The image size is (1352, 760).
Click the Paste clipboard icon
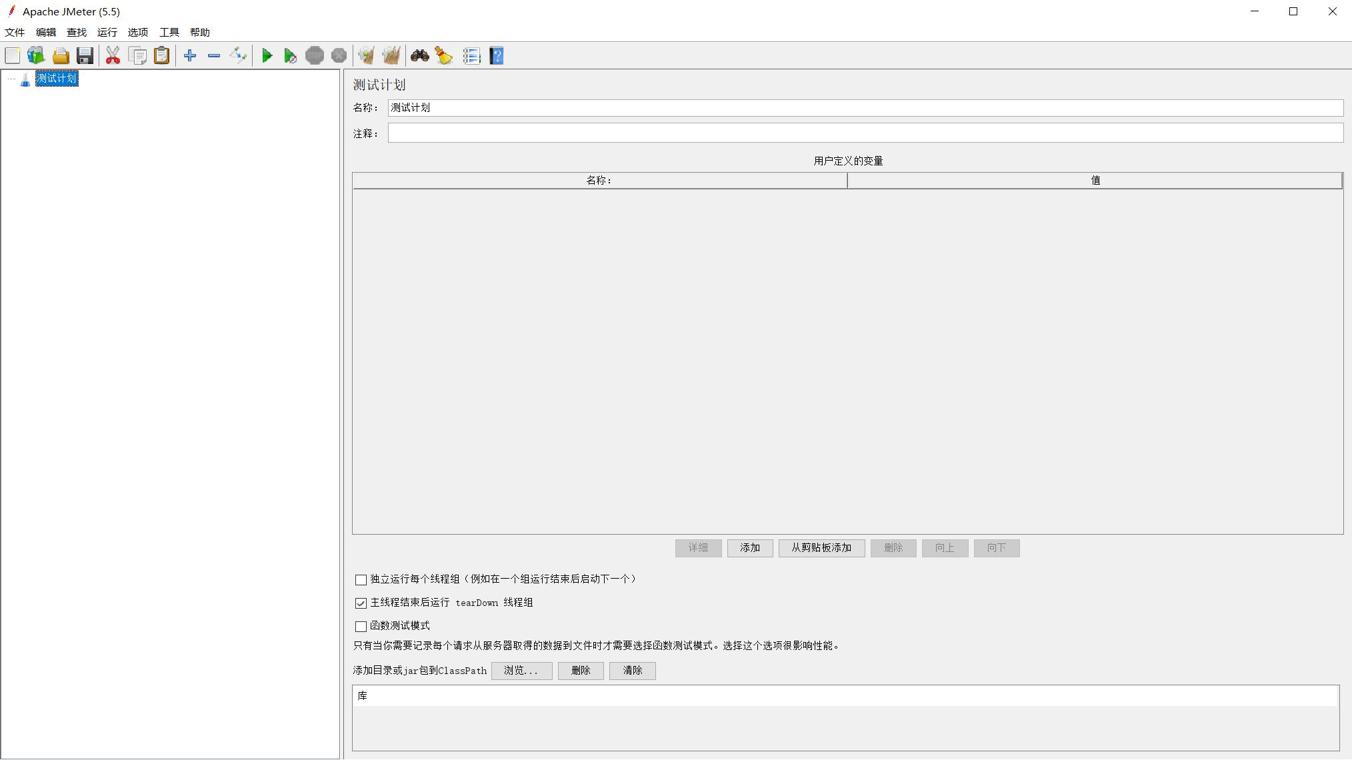point(162,56)
